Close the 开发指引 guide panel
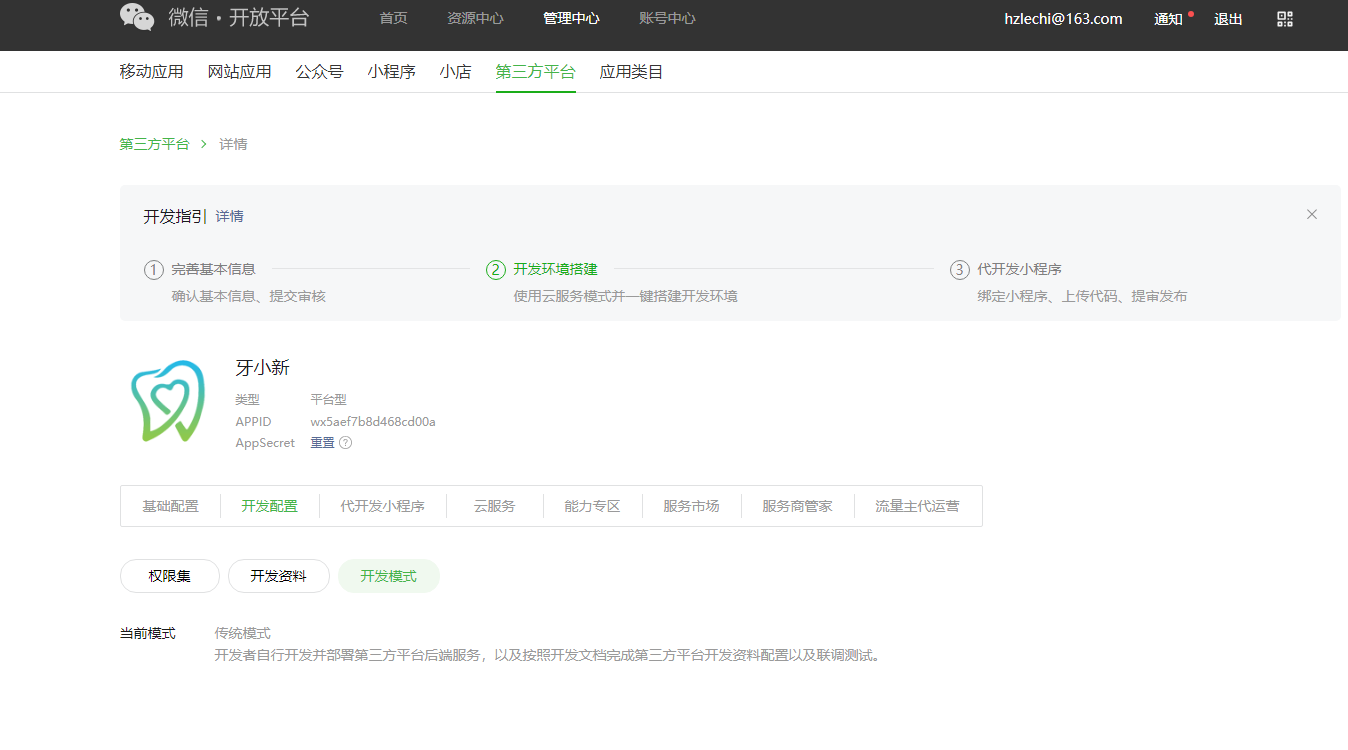The width and height of the screenshot is (1348, 750). point(1312,214)
